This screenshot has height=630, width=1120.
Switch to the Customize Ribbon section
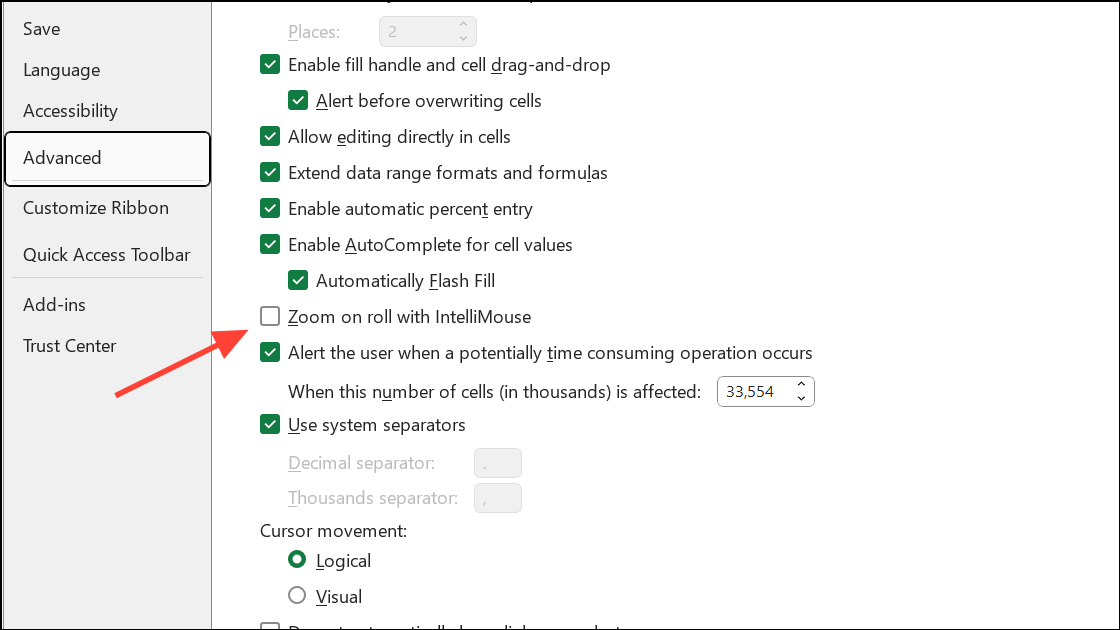pos(95,207)
